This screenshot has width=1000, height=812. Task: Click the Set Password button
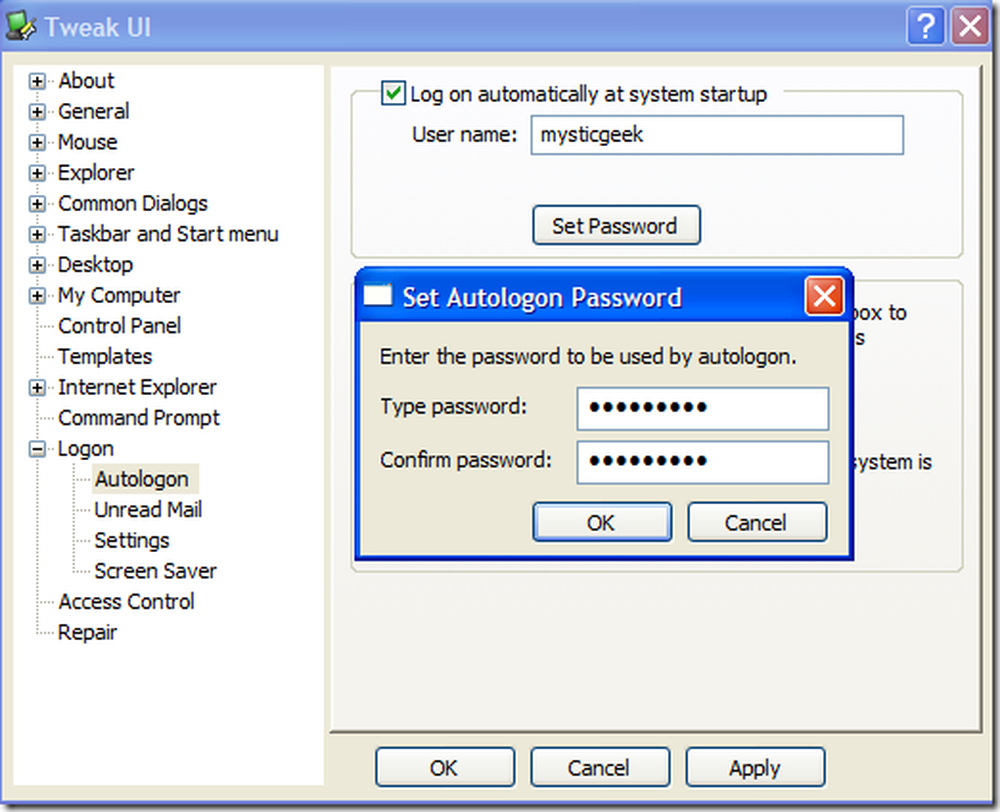click(616, 225)
